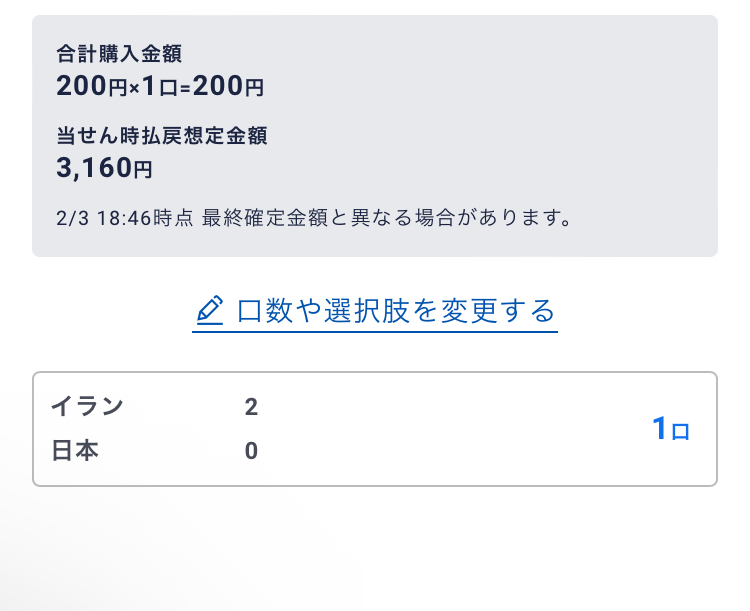
Task: Select Japan's predicted score 0
Action: click(x=251, y=451)
